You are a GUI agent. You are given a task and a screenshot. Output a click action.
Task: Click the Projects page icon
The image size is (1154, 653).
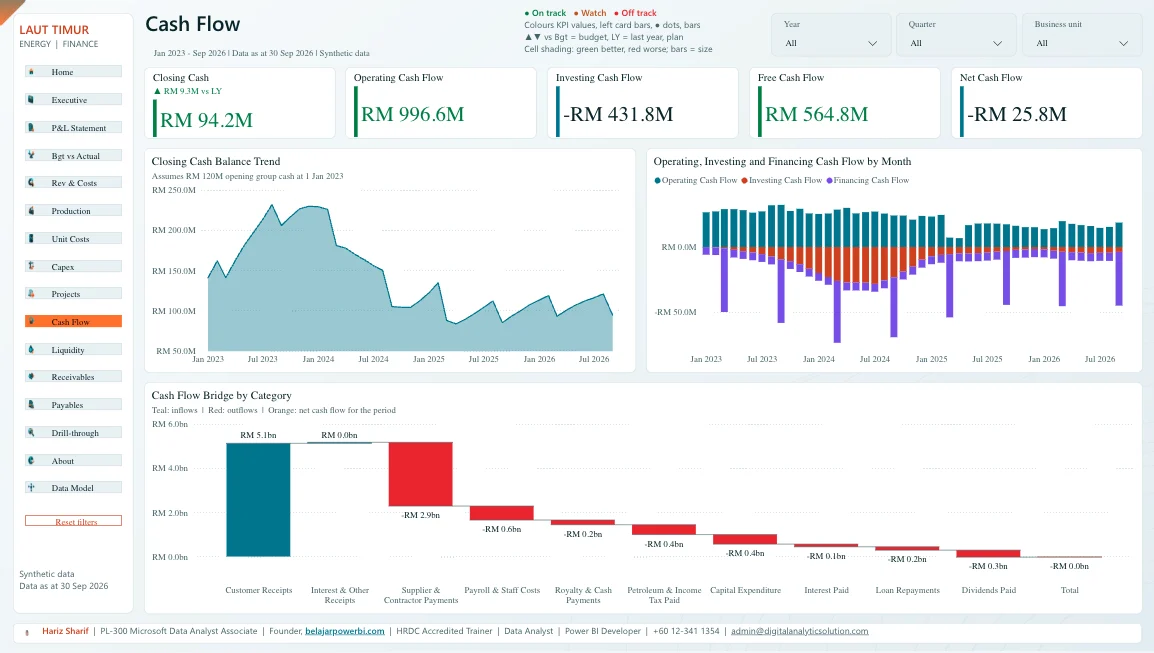tap(31, 294)
